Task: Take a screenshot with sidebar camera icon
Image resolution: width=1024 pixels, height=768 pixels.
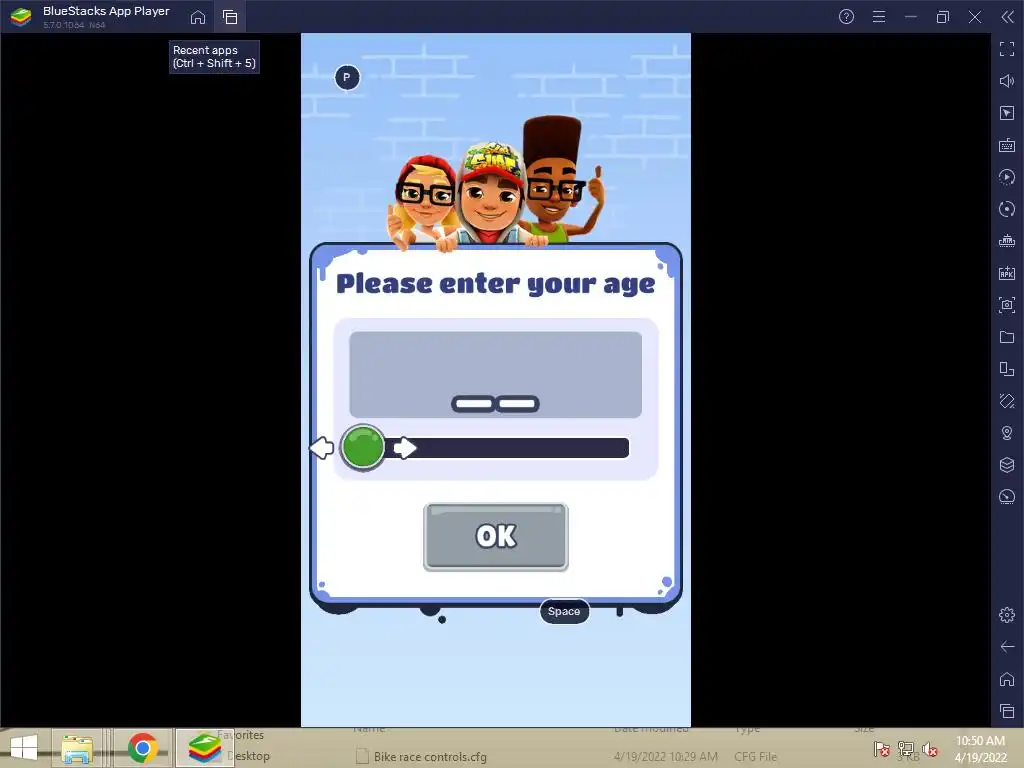Action: 1007,305
